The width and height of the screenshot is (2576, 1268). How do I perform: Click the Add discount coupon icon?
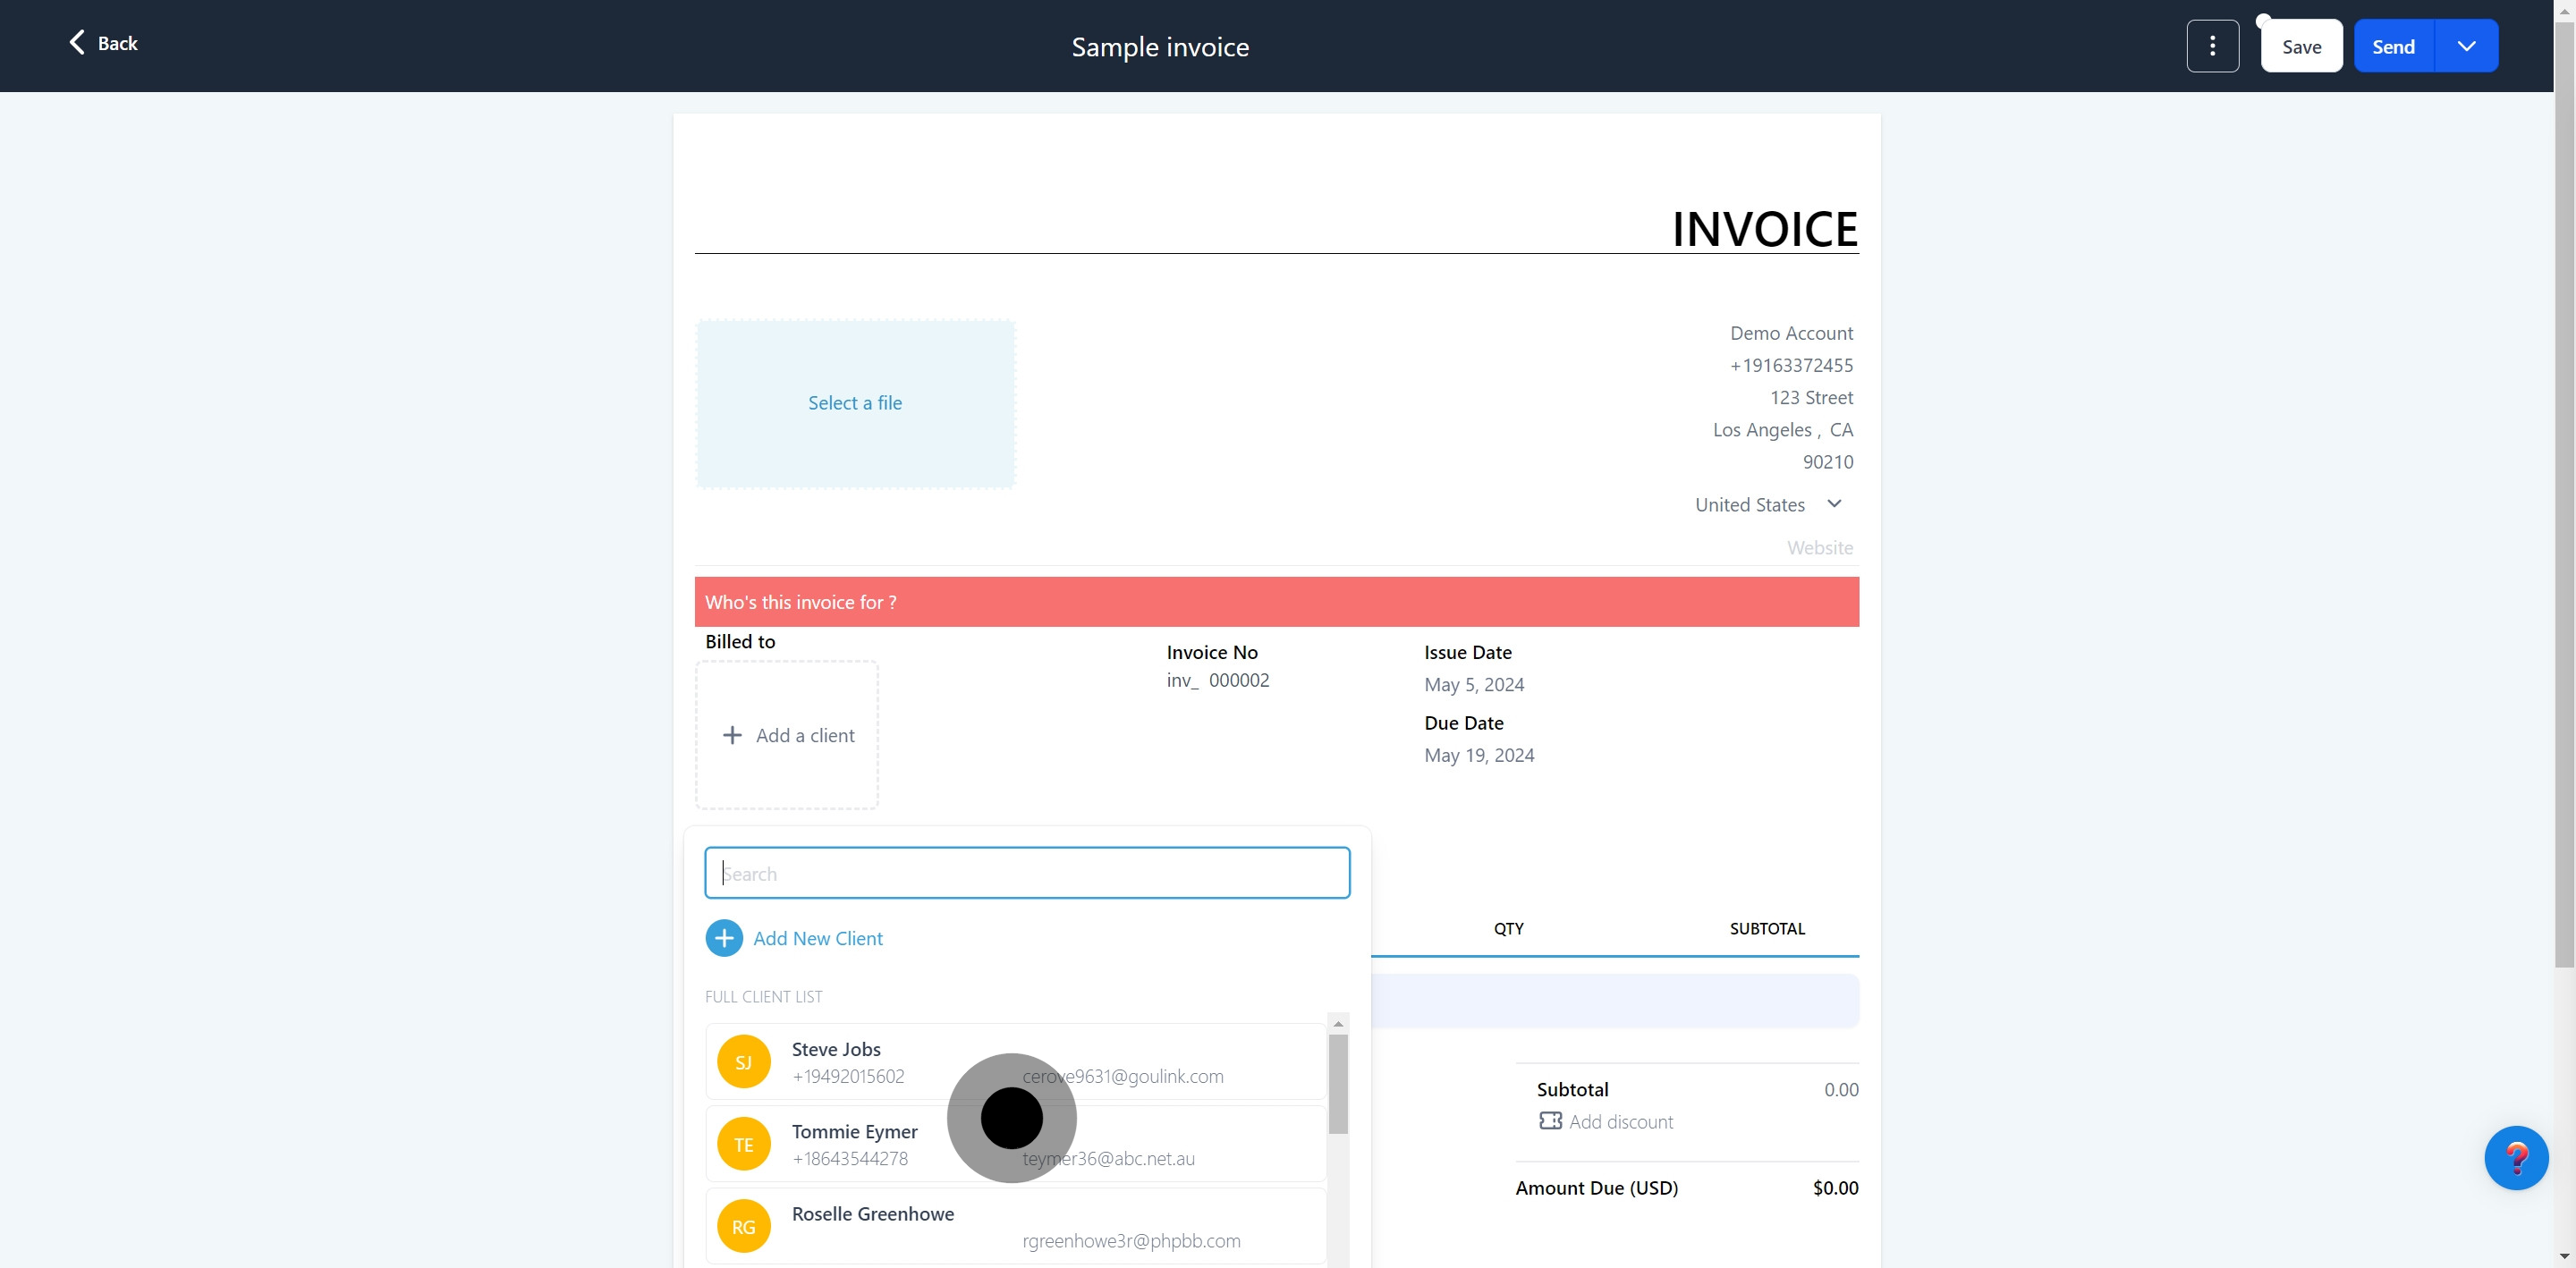pyautogui.click(x=1550, y=1121)
